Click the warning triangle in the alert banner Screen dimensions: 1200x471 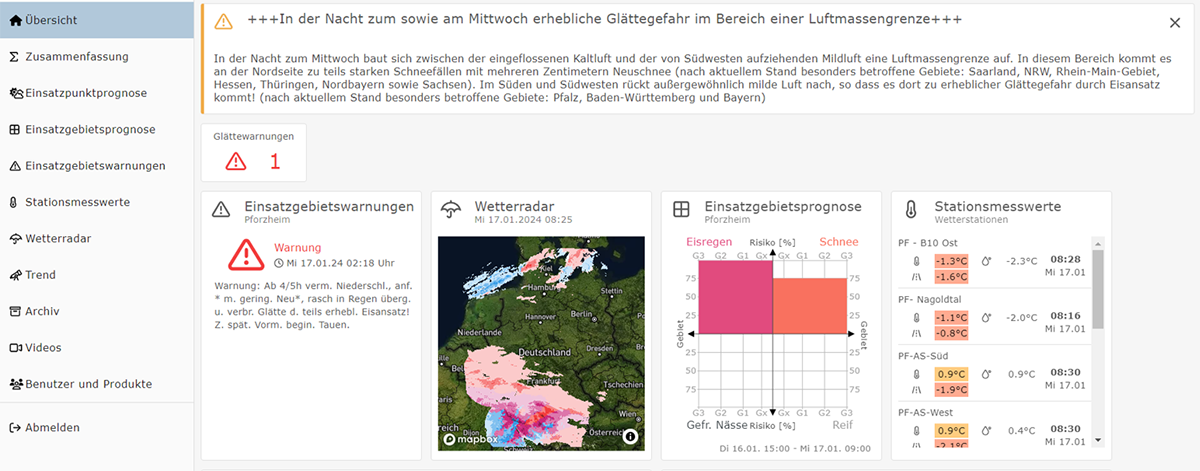pos(224,21)
